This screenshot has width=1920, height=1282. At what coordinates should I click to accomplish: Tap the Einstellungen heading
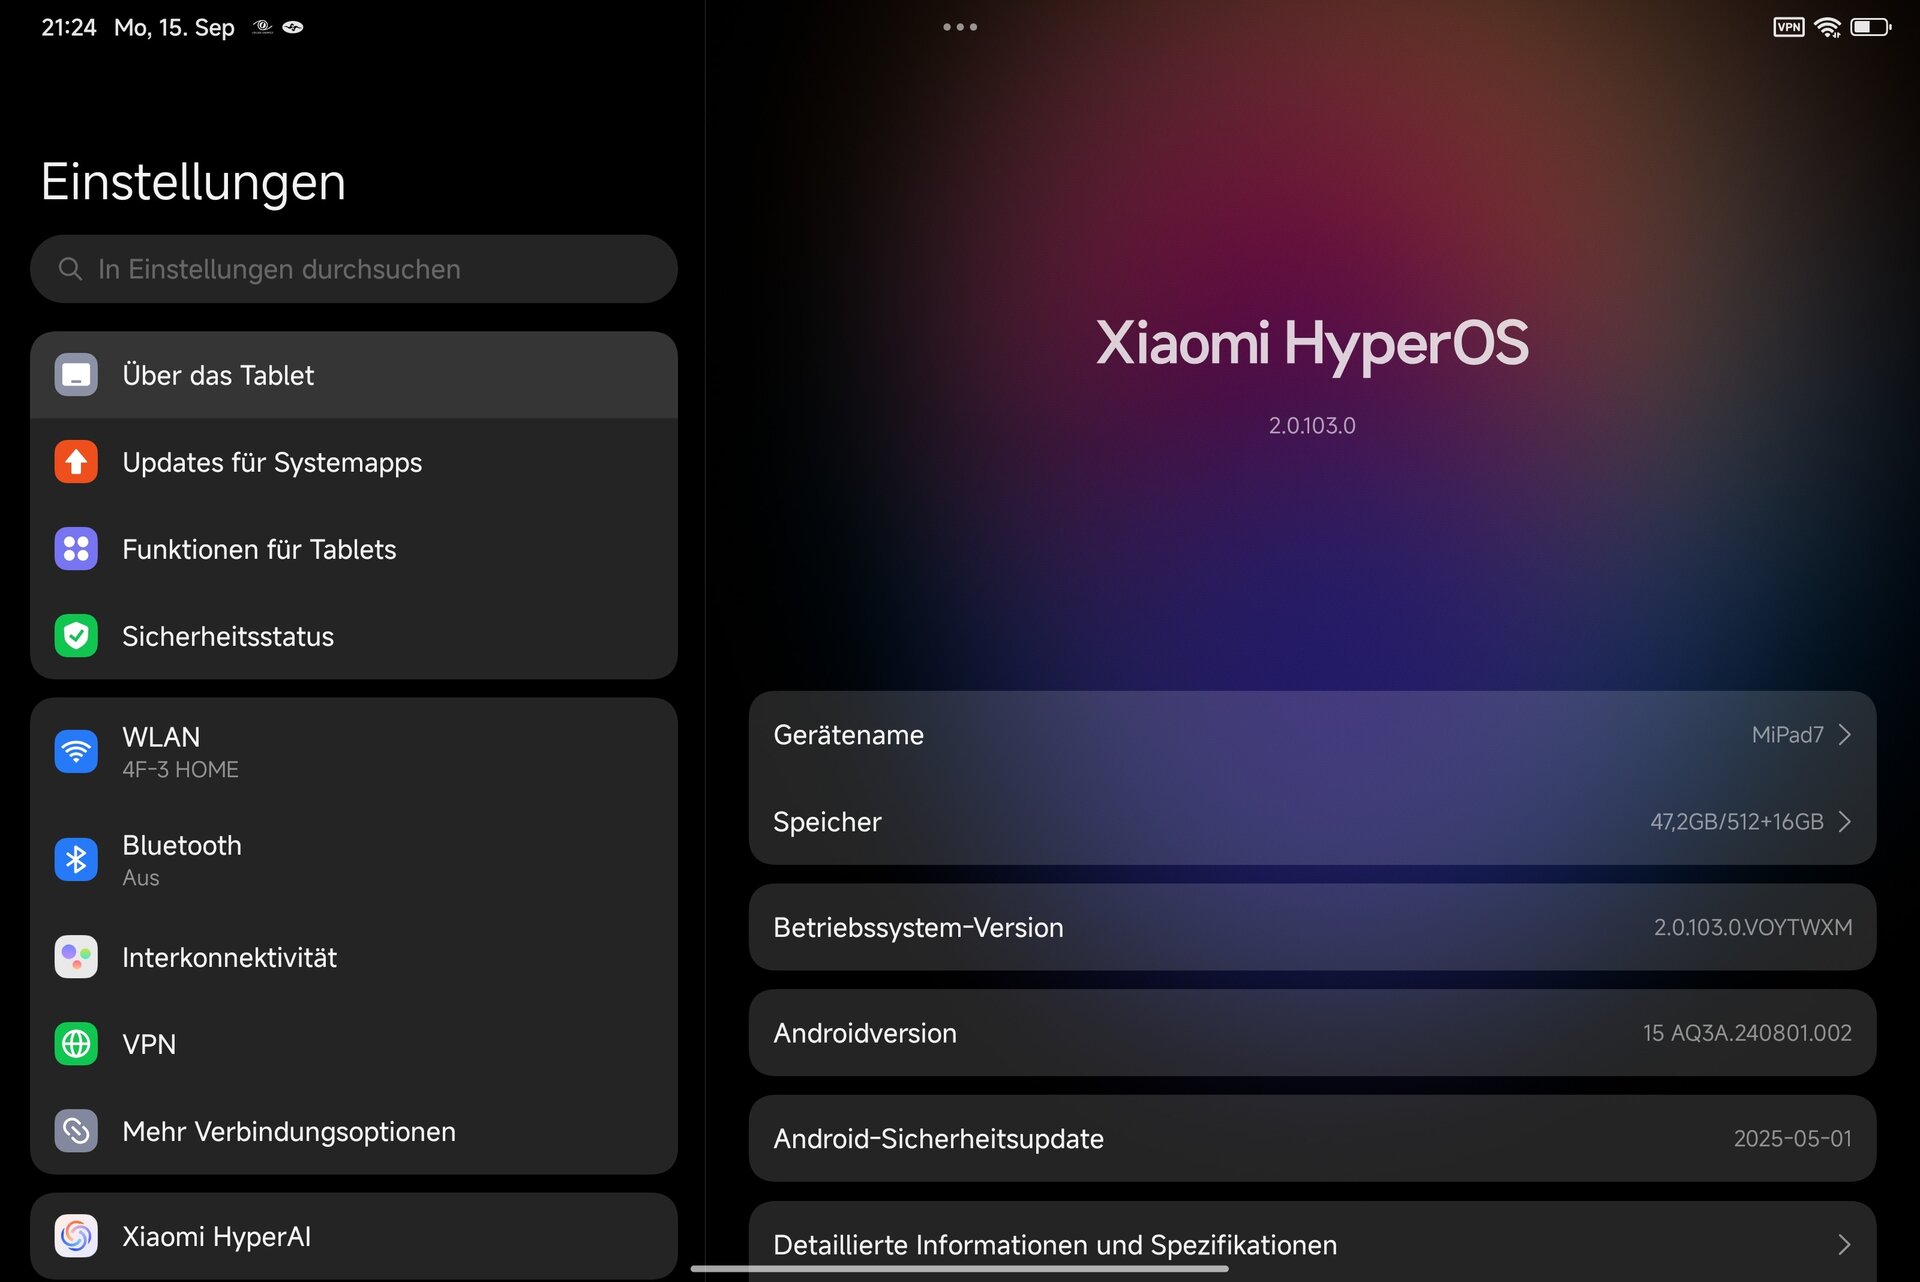(193, 182)
